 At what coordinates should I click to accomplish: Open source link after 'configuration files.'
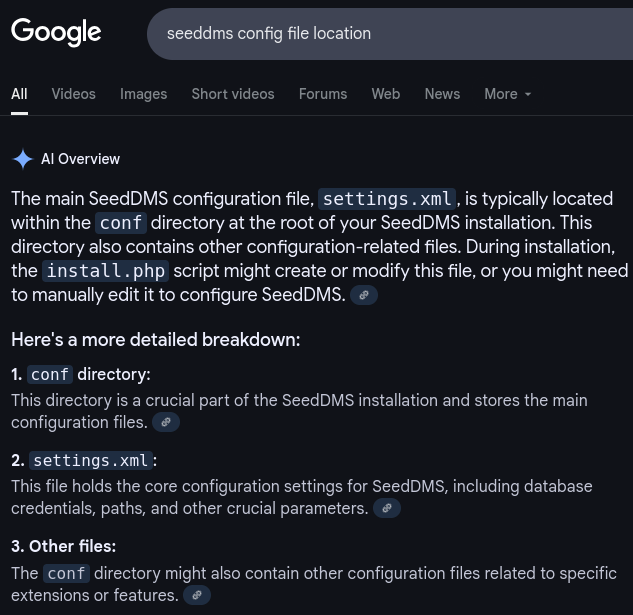tap(166, 422)
